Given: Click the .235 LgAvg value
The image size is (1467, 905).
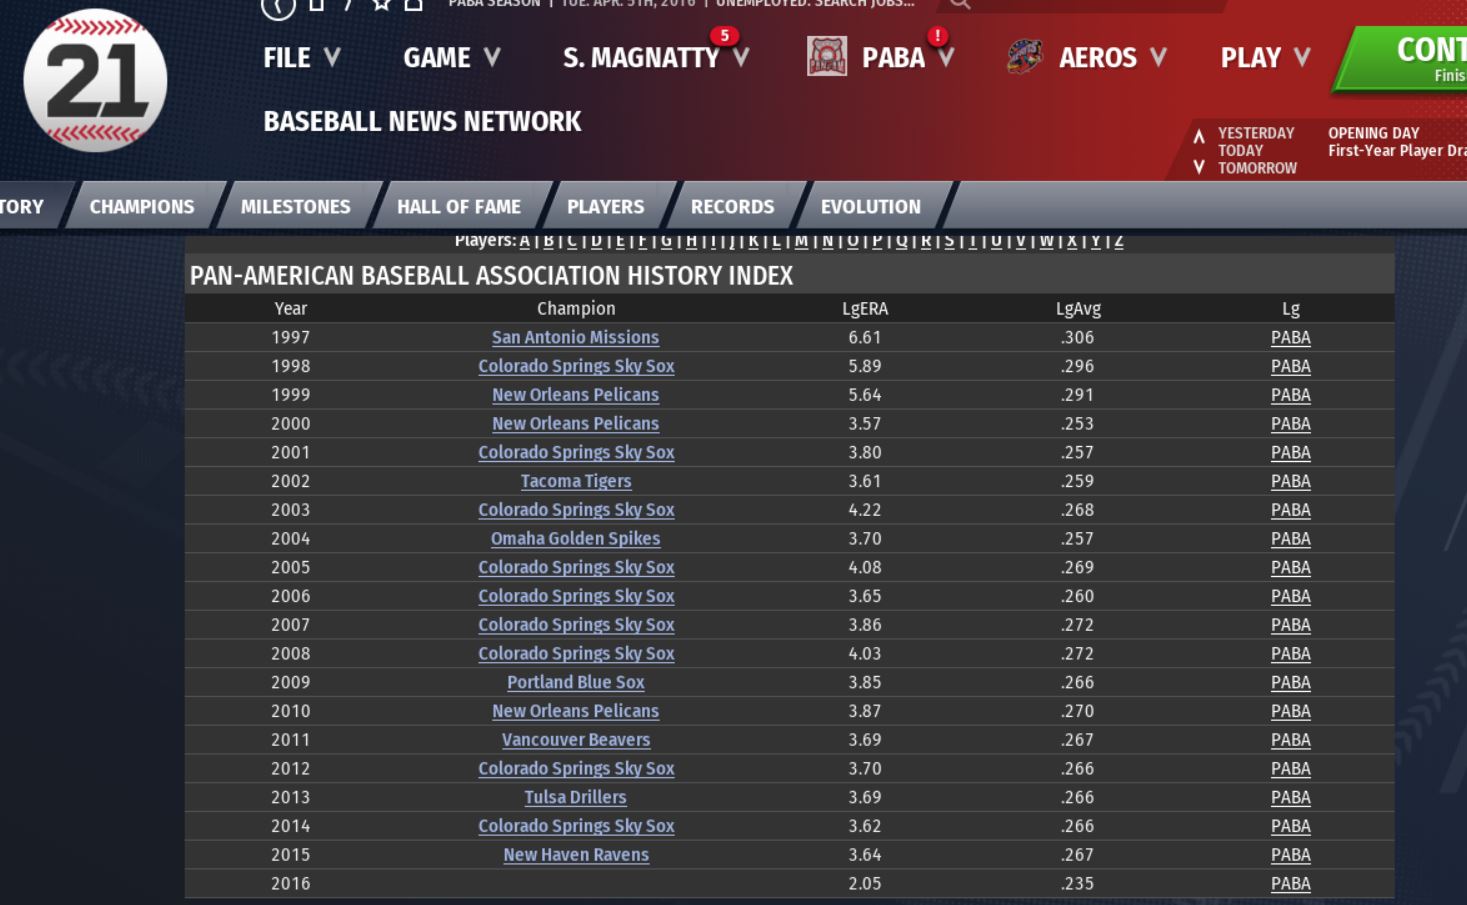Looking at the screenshot, I should point(1078,884).
